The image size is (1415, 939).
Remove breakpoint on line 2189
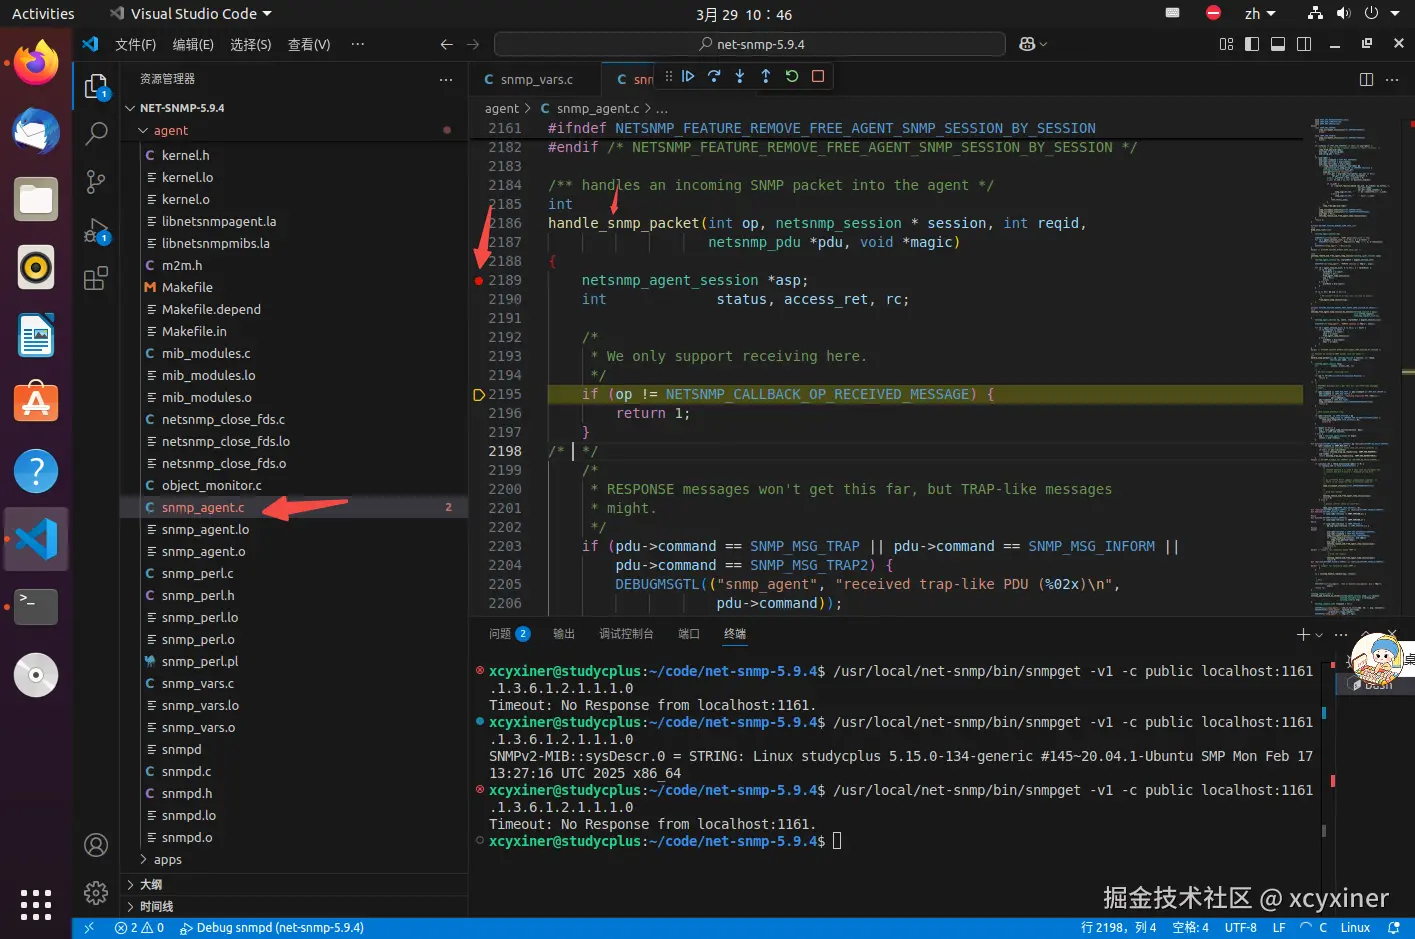click(479, 281)
